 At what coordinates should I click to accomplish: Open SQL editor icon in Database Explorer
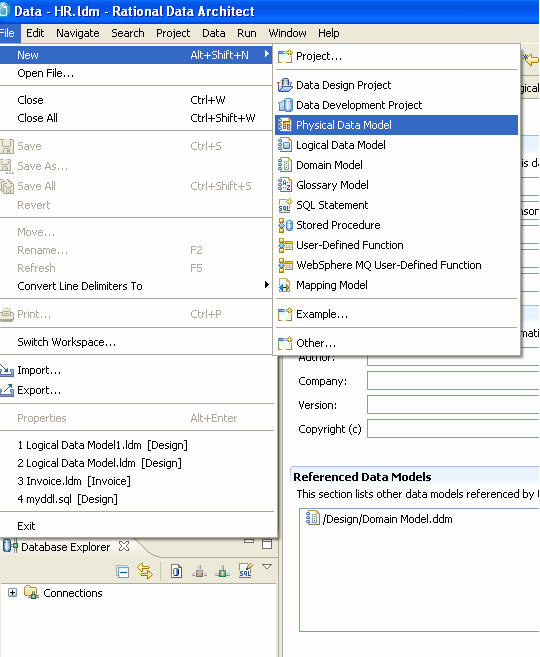(x=245, y=571)
